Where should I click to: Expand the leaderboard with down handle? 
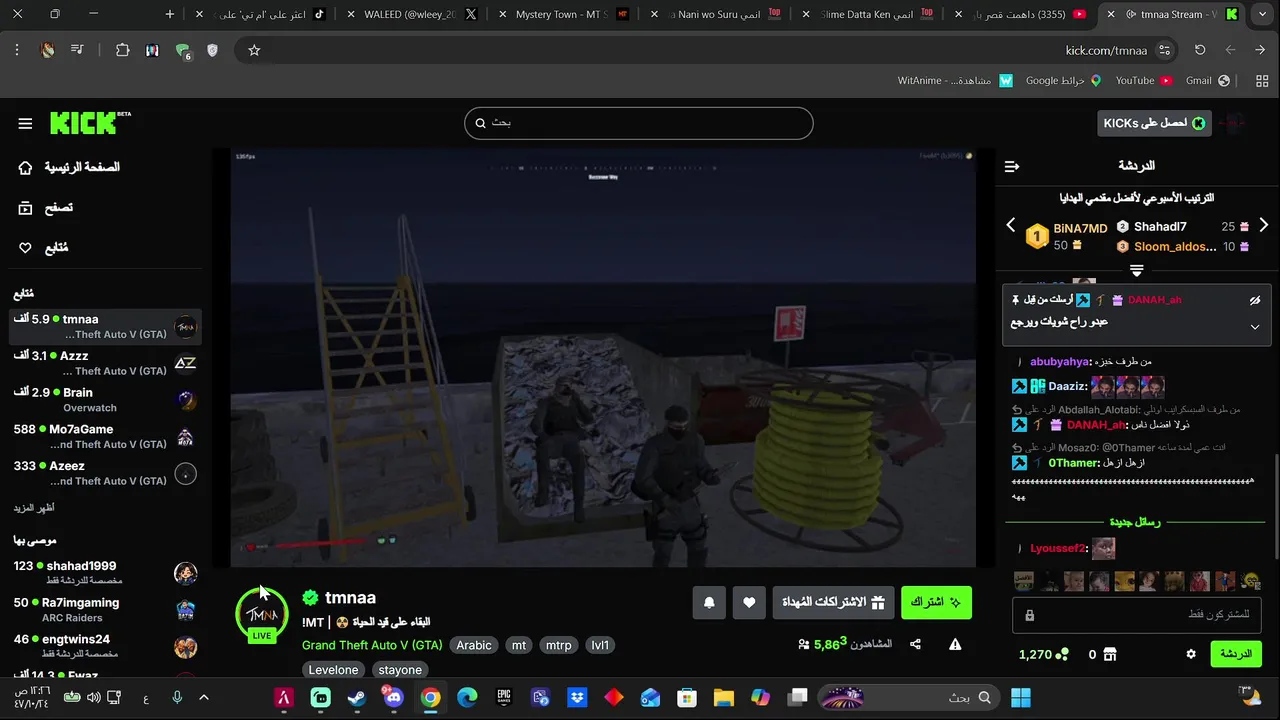[1136, 271]
